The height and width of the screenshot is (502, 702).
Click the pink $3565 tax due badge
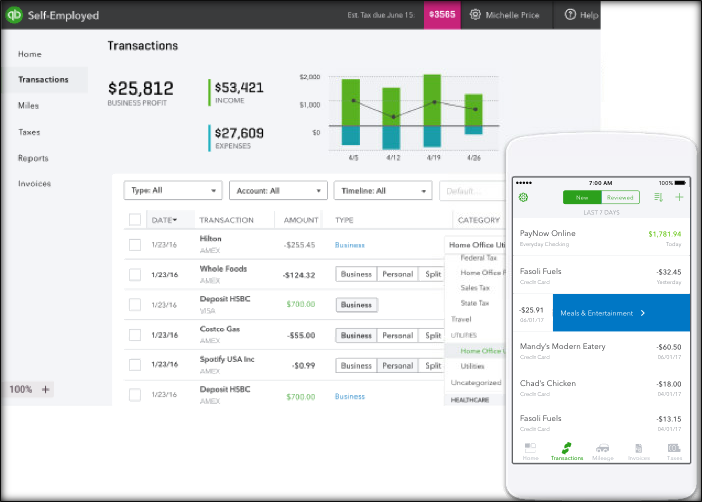442,15
